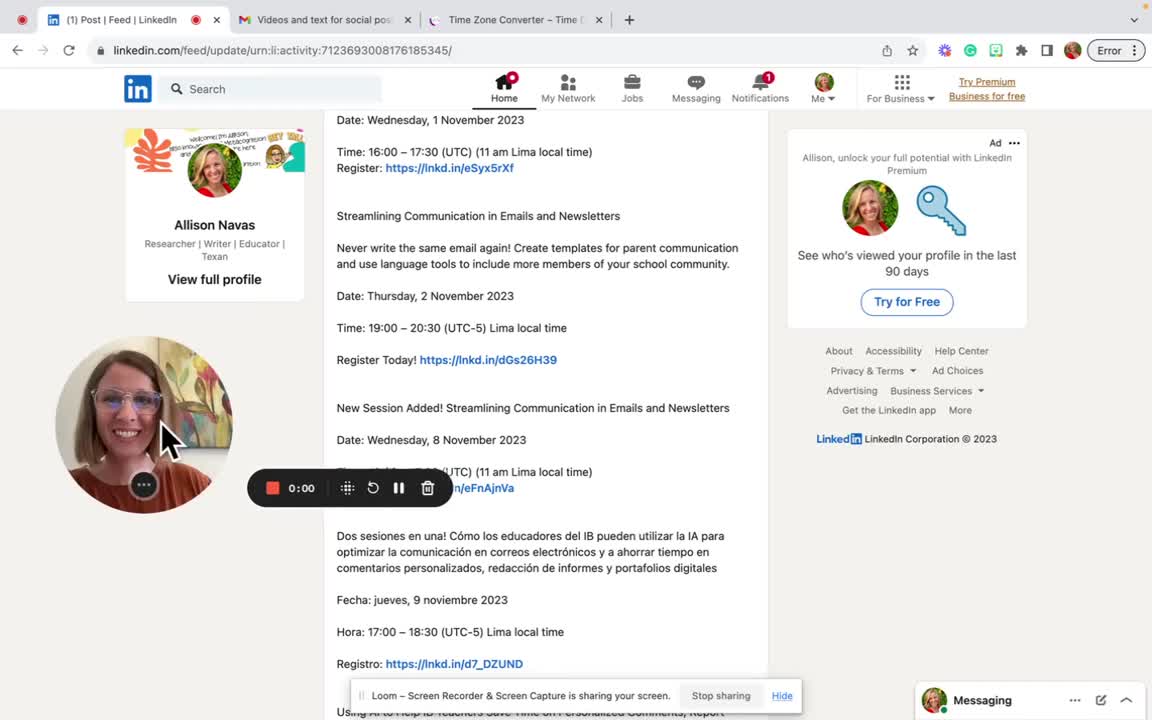Expand messaging overlay chevron

pos(1126,700)
